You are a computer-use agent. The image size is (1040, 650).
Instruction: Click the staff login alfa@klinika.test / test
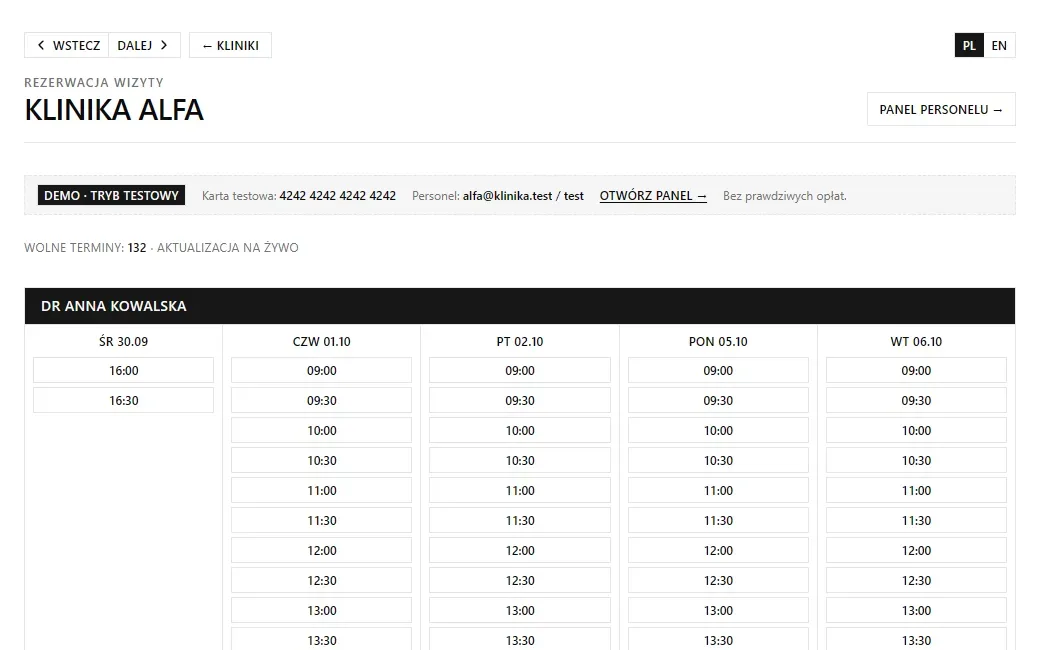click(523, 196)
